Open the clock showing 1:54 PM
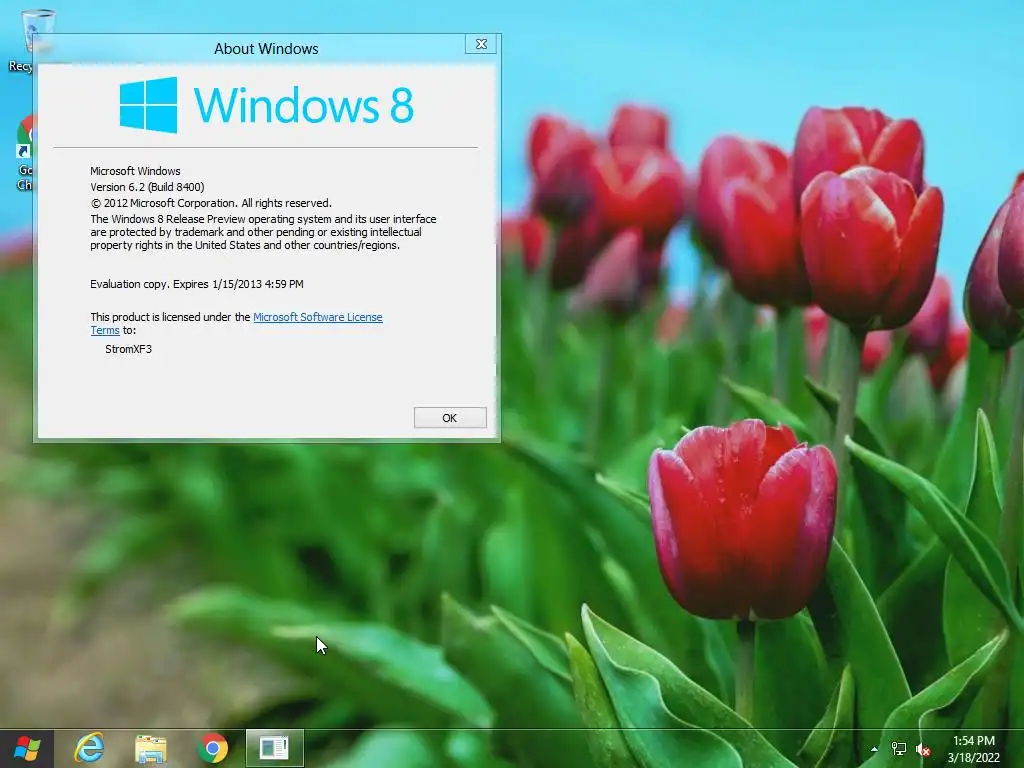Viewport: 1024px width, 768px height. coord(974,749)
